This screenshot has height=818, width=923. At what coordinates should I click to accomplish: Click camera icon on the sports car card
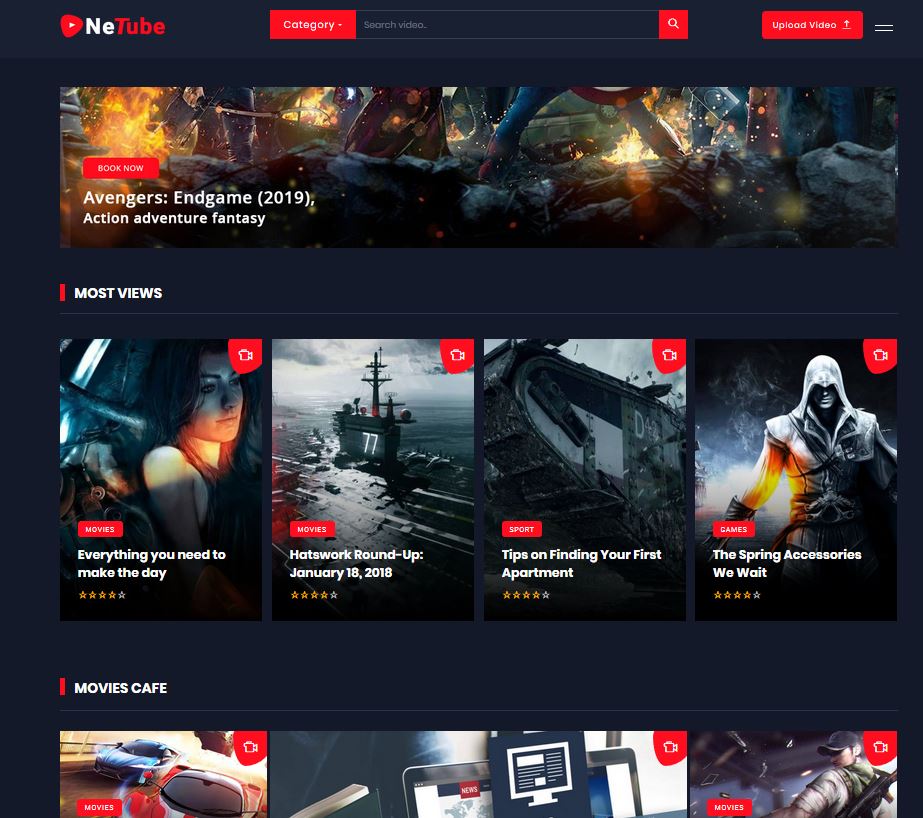pos(251,747)
